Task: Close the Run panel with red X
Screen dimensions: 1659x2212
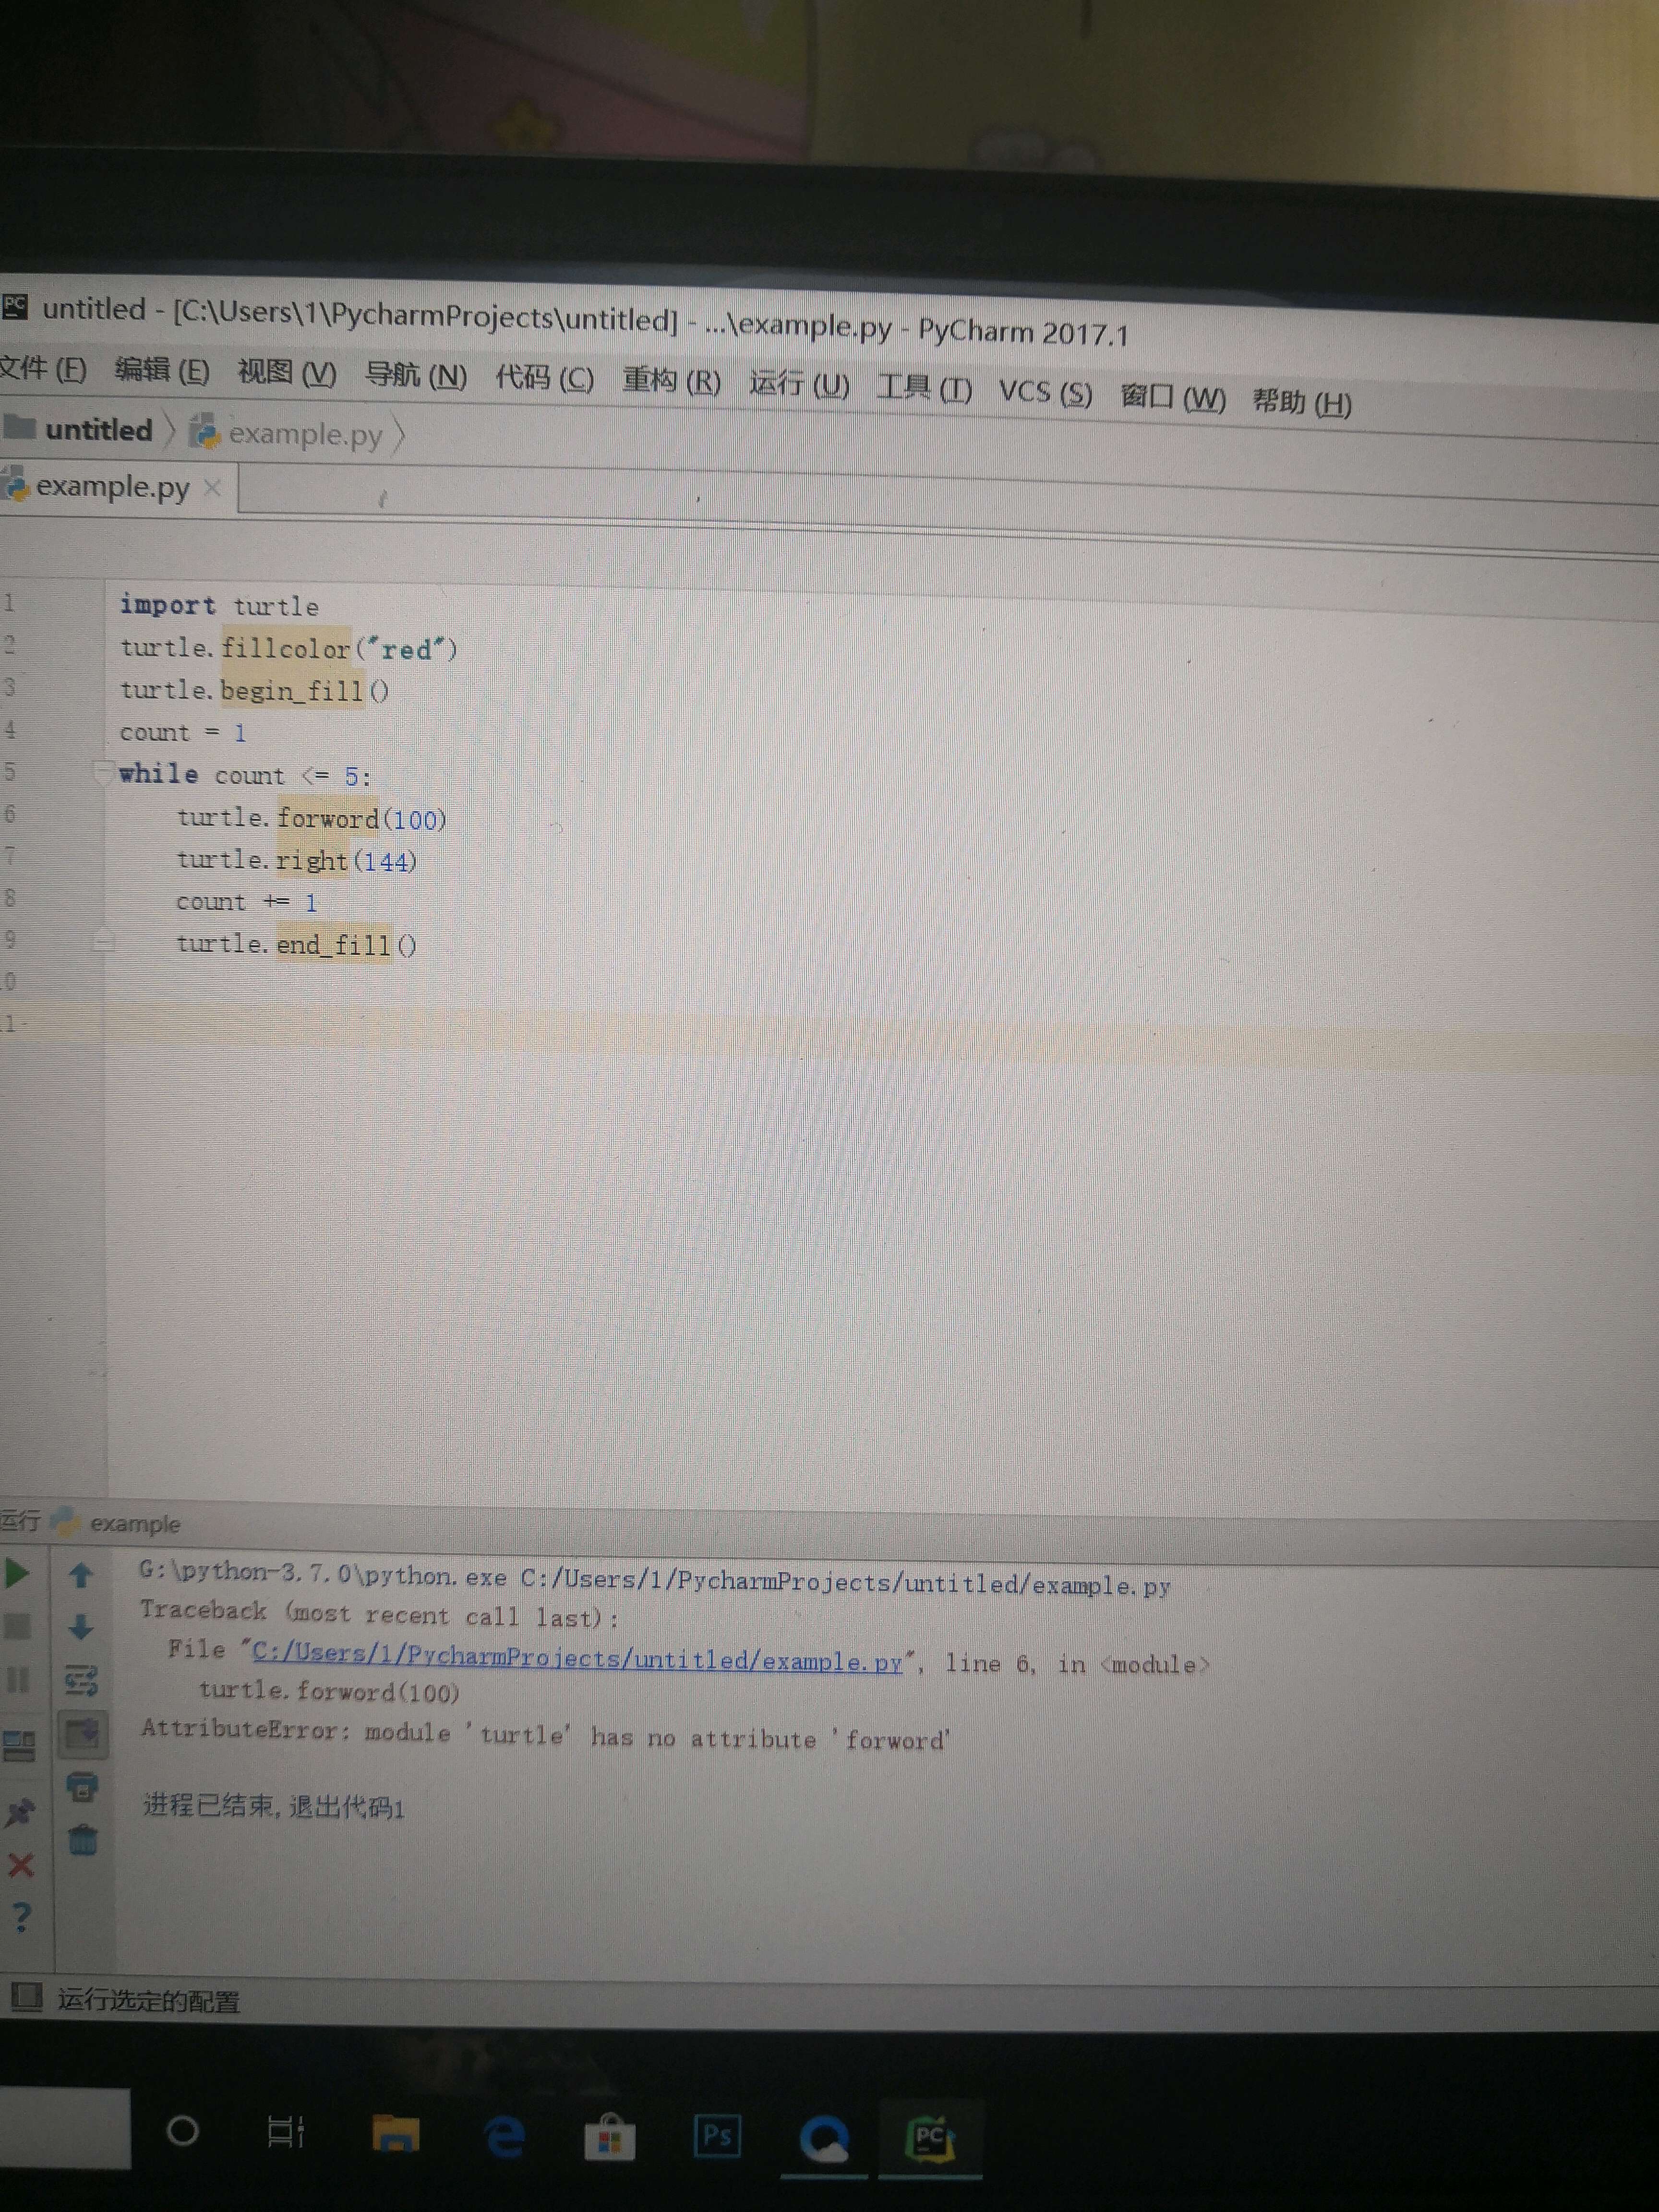Action: click(x=21, y=1865)
